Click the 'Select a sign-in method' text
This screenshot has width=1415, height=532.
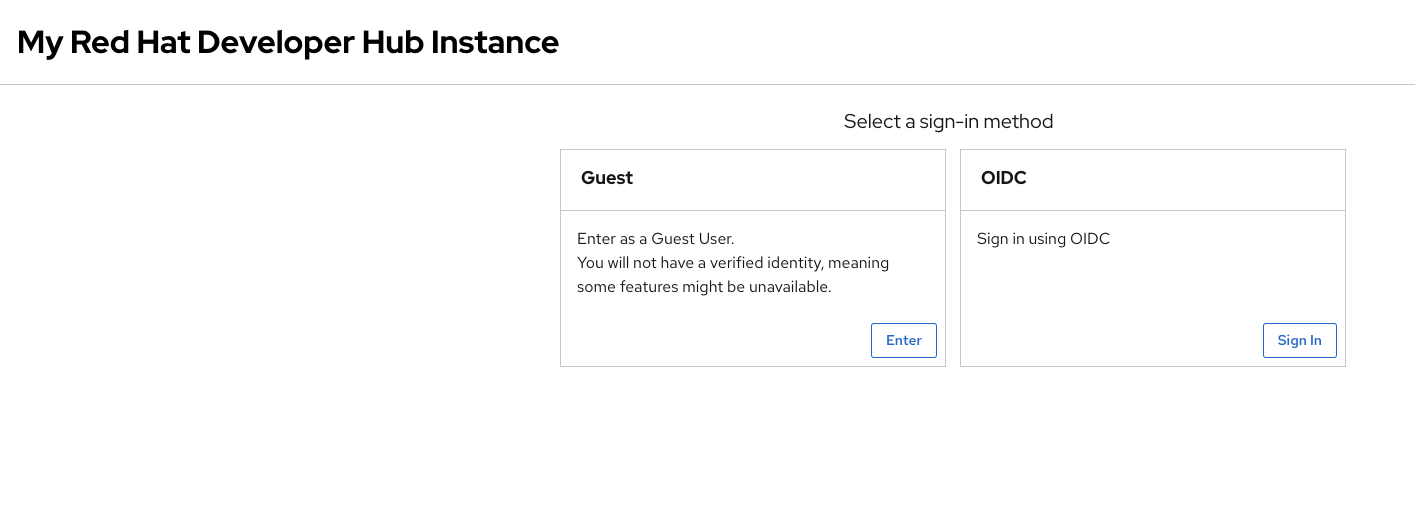[948, 121]
